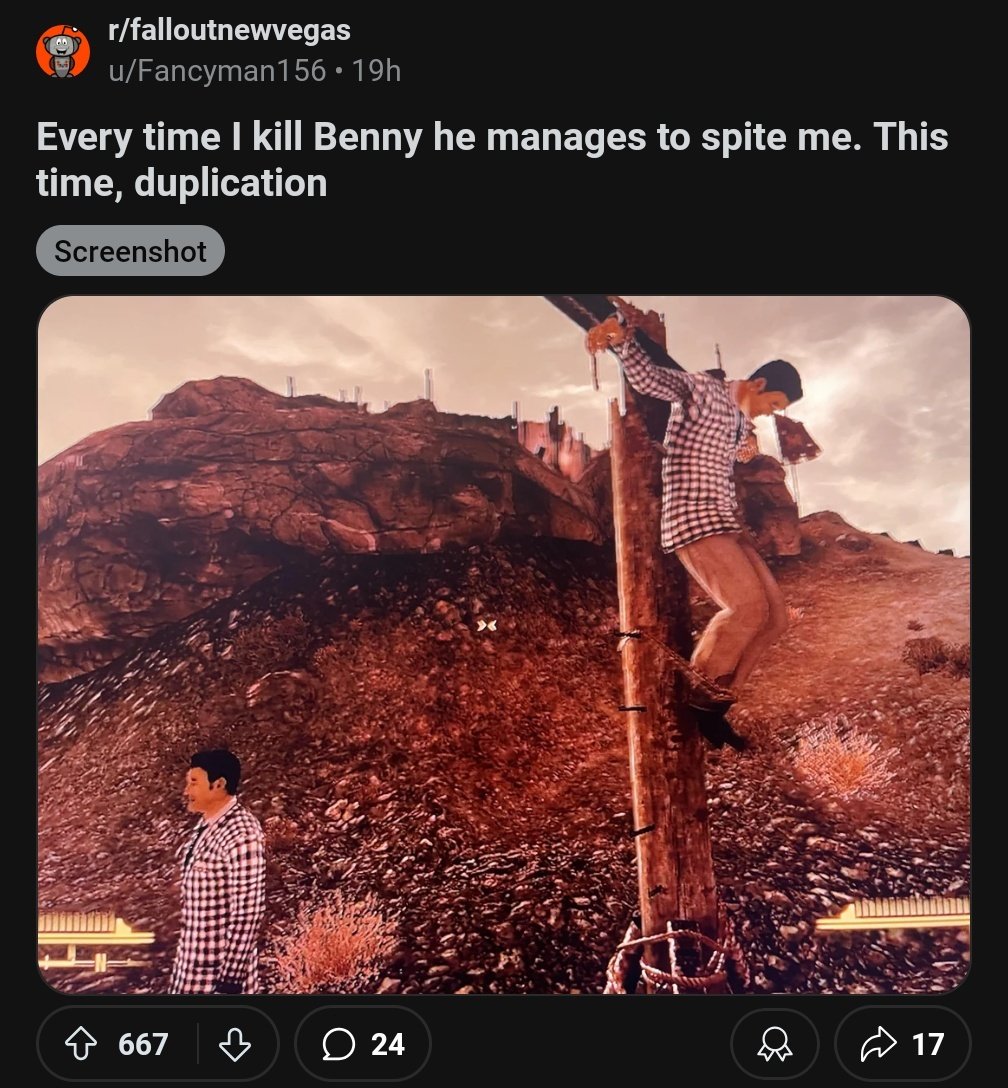Click the 17 shares count
Screen dimensions: 1008x1088
(928, 1045)
